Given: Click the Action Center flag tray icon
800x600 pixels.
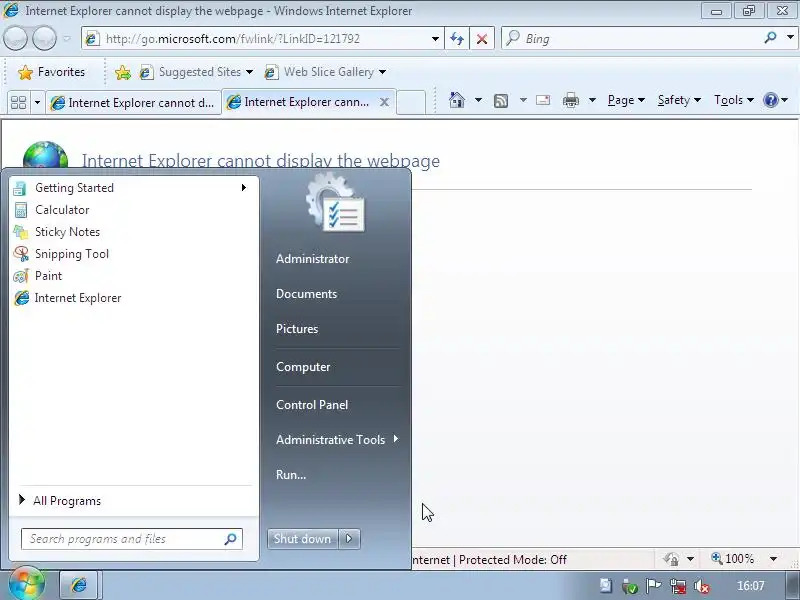Looking at the screenshot, I should [x=654, y=586].
